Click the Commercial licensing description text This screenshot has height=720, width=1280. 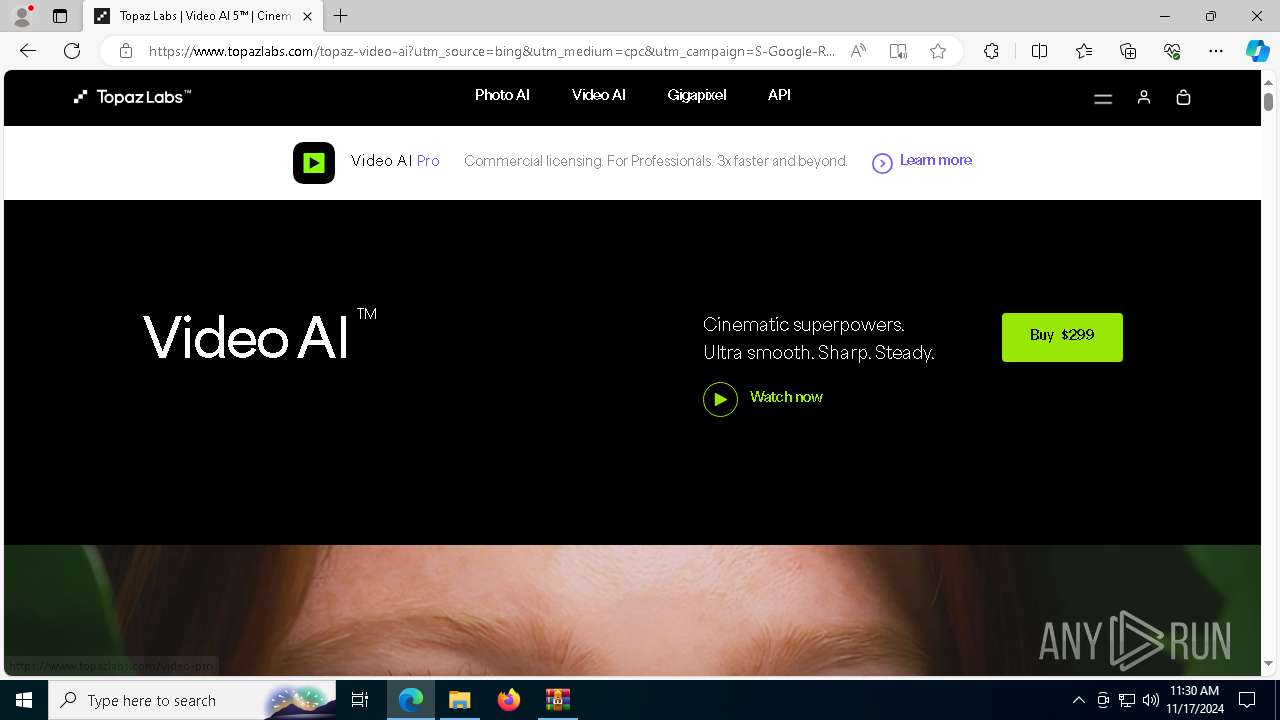[656, 161]
